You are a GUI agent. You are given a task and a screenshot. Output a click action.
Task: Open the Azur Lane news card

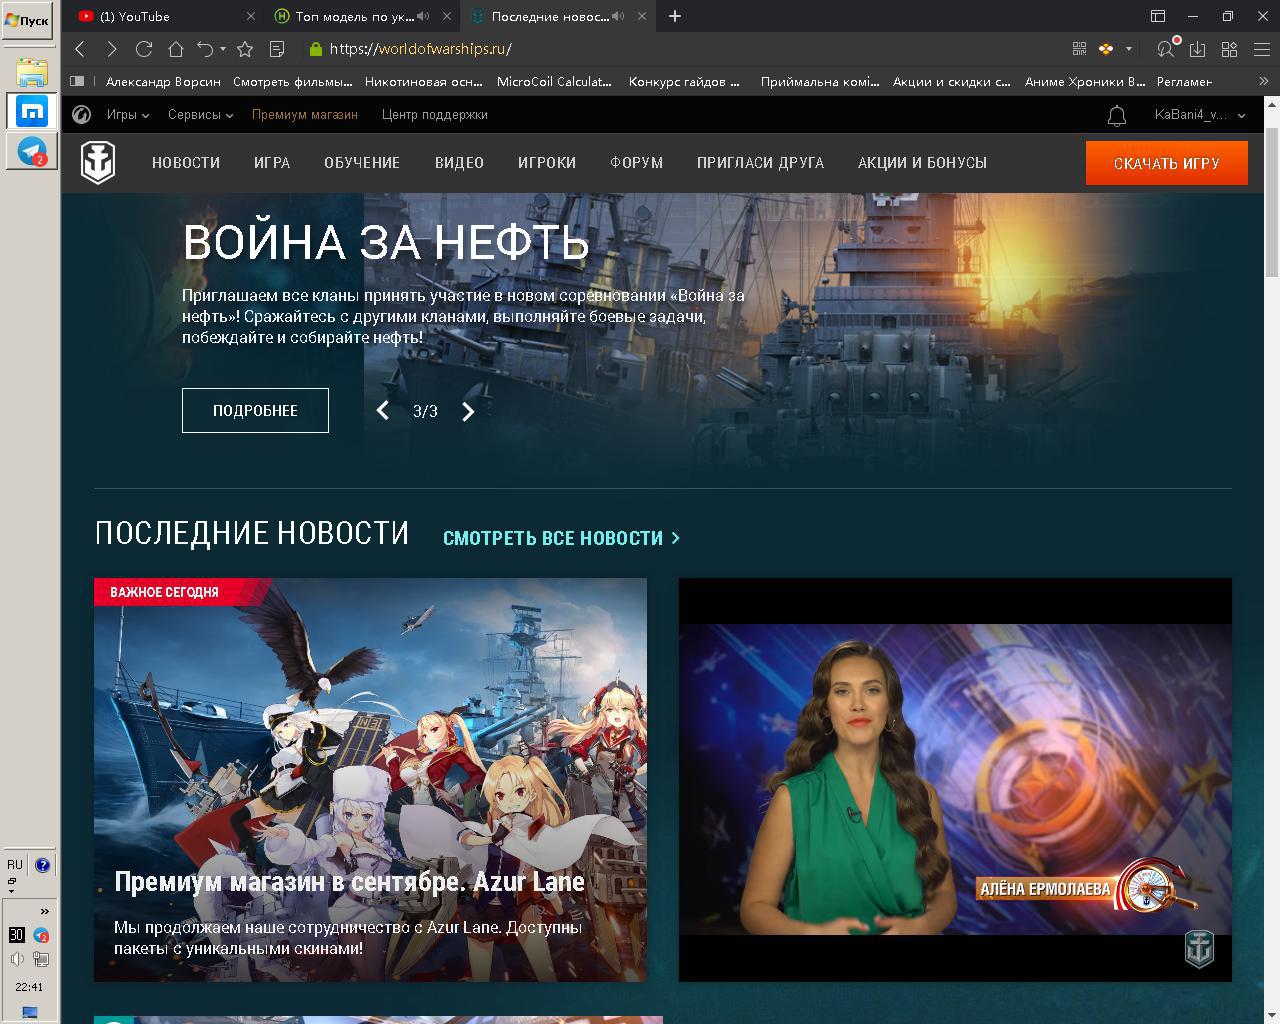[x=370, y=780]
